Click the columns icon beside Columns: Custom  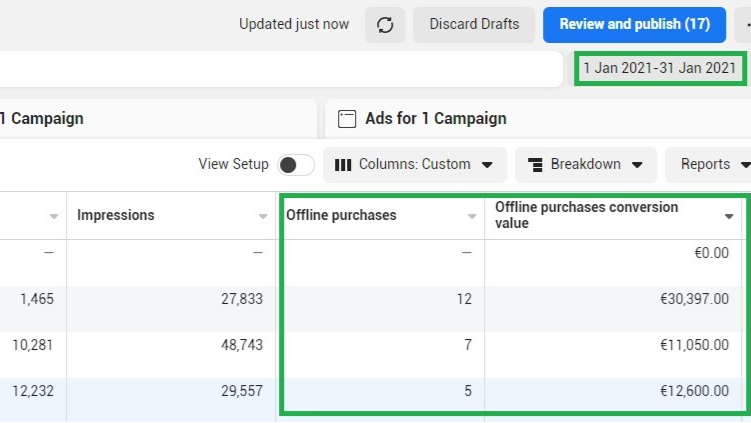coord(343,165)
